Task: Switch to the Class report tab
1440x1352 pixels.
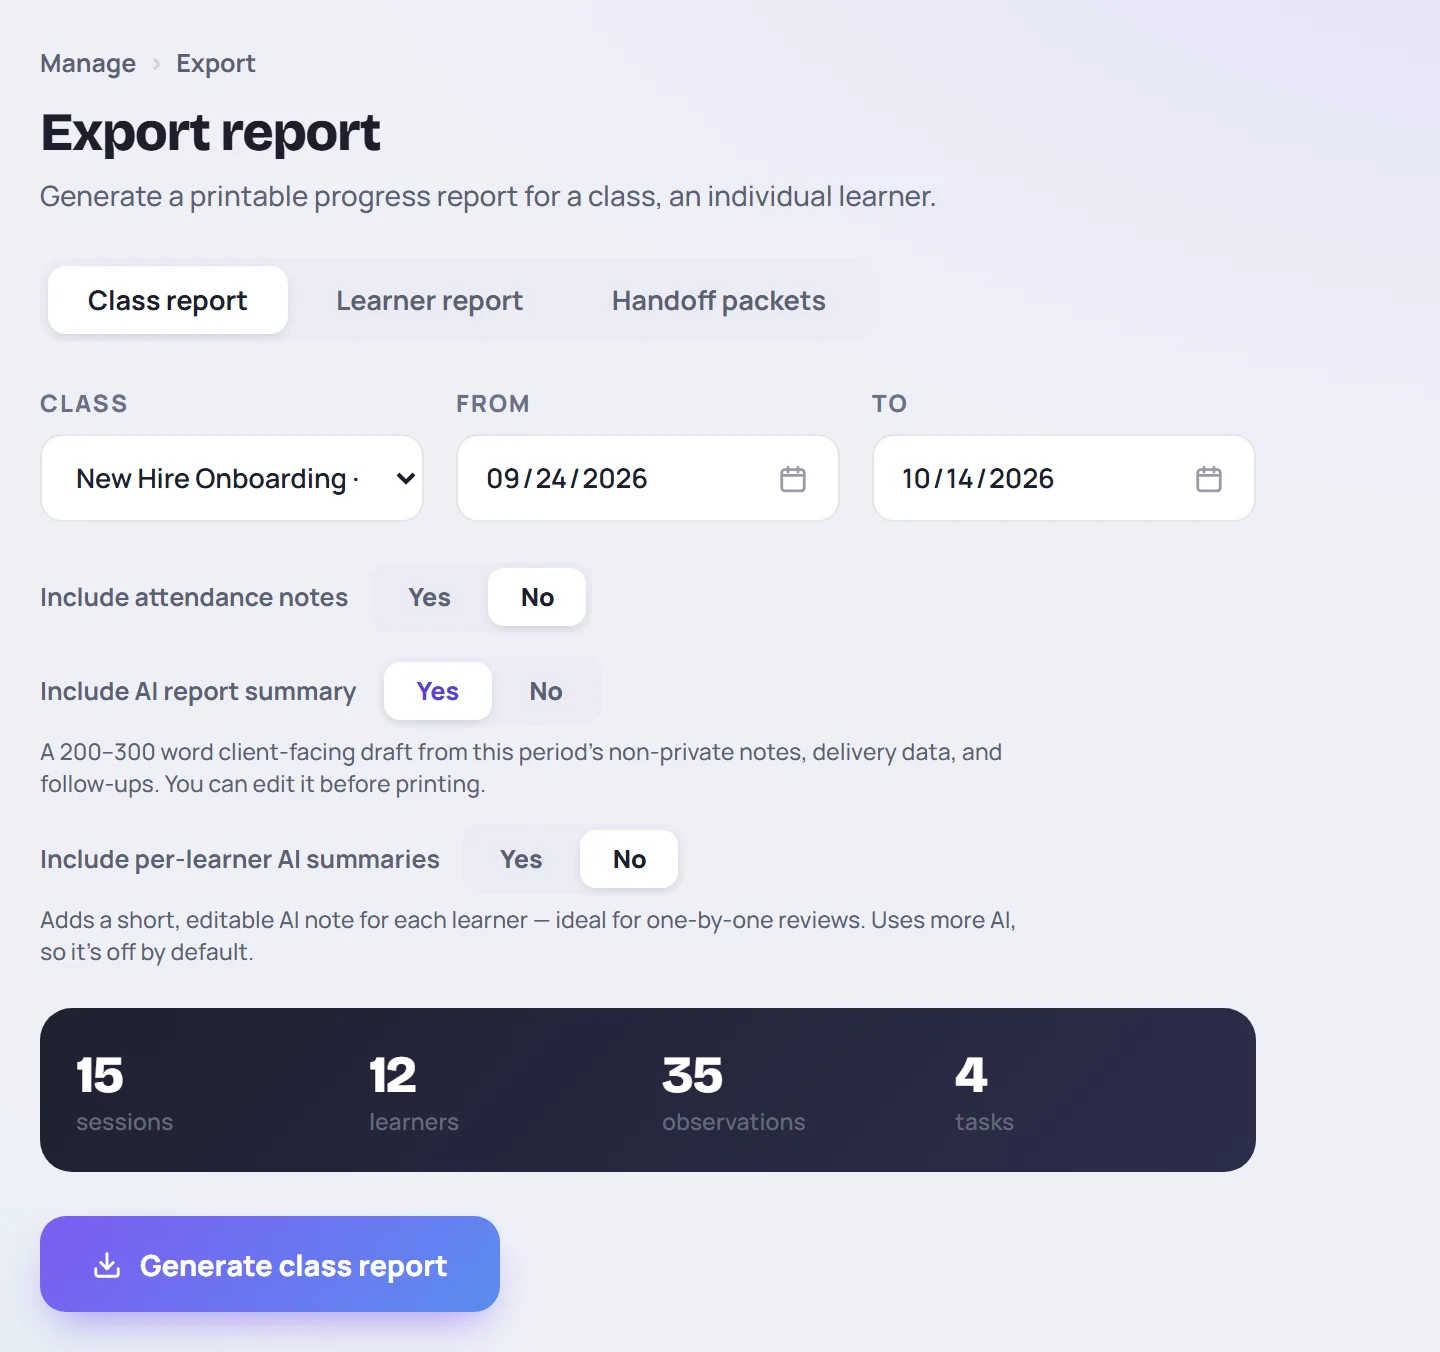Action: 168,300
